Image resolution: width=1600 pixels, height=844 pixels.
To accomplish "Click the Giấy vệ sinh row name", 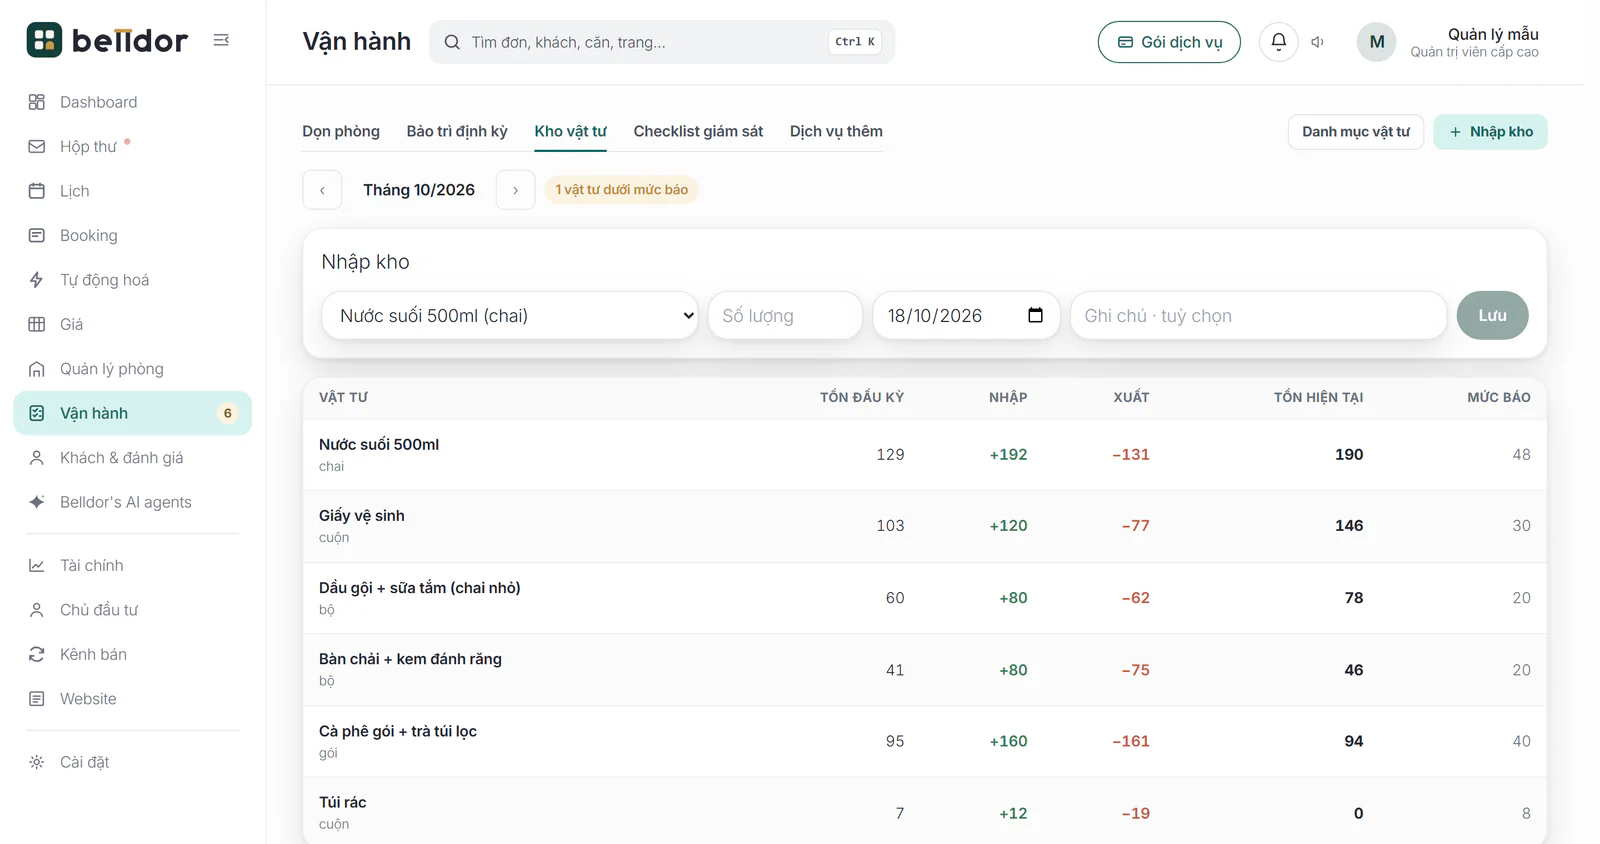I will click(x=362, y=516).
